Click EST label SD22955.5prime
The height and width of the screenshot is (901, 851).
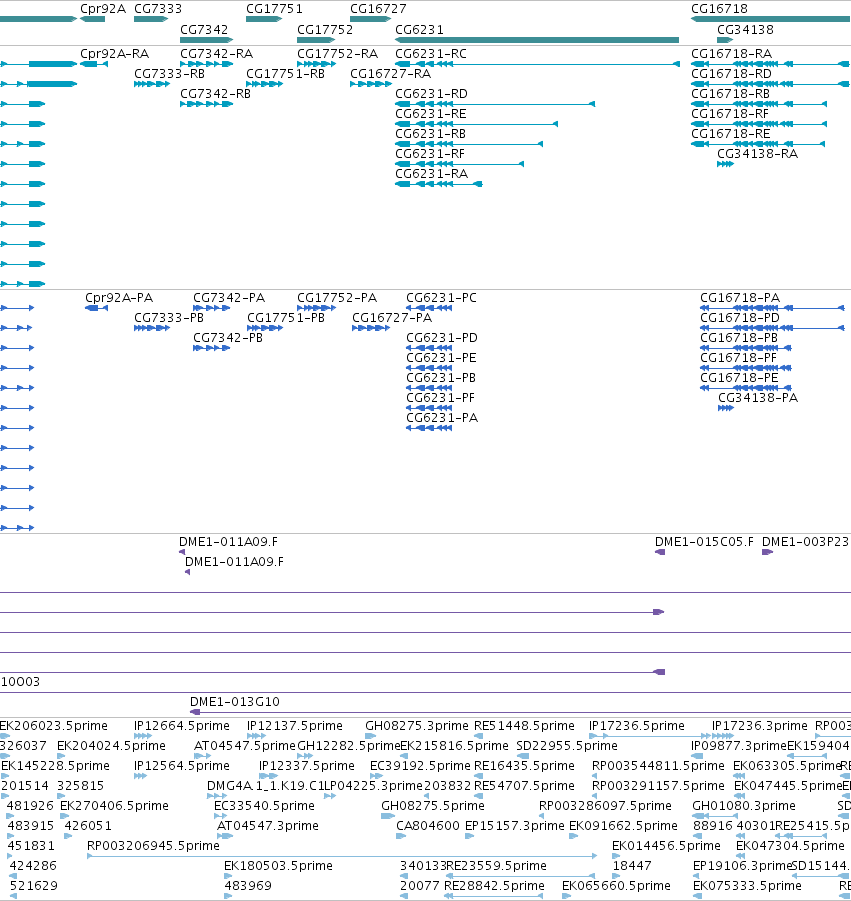pyautogui.click(x=567, y=746)
